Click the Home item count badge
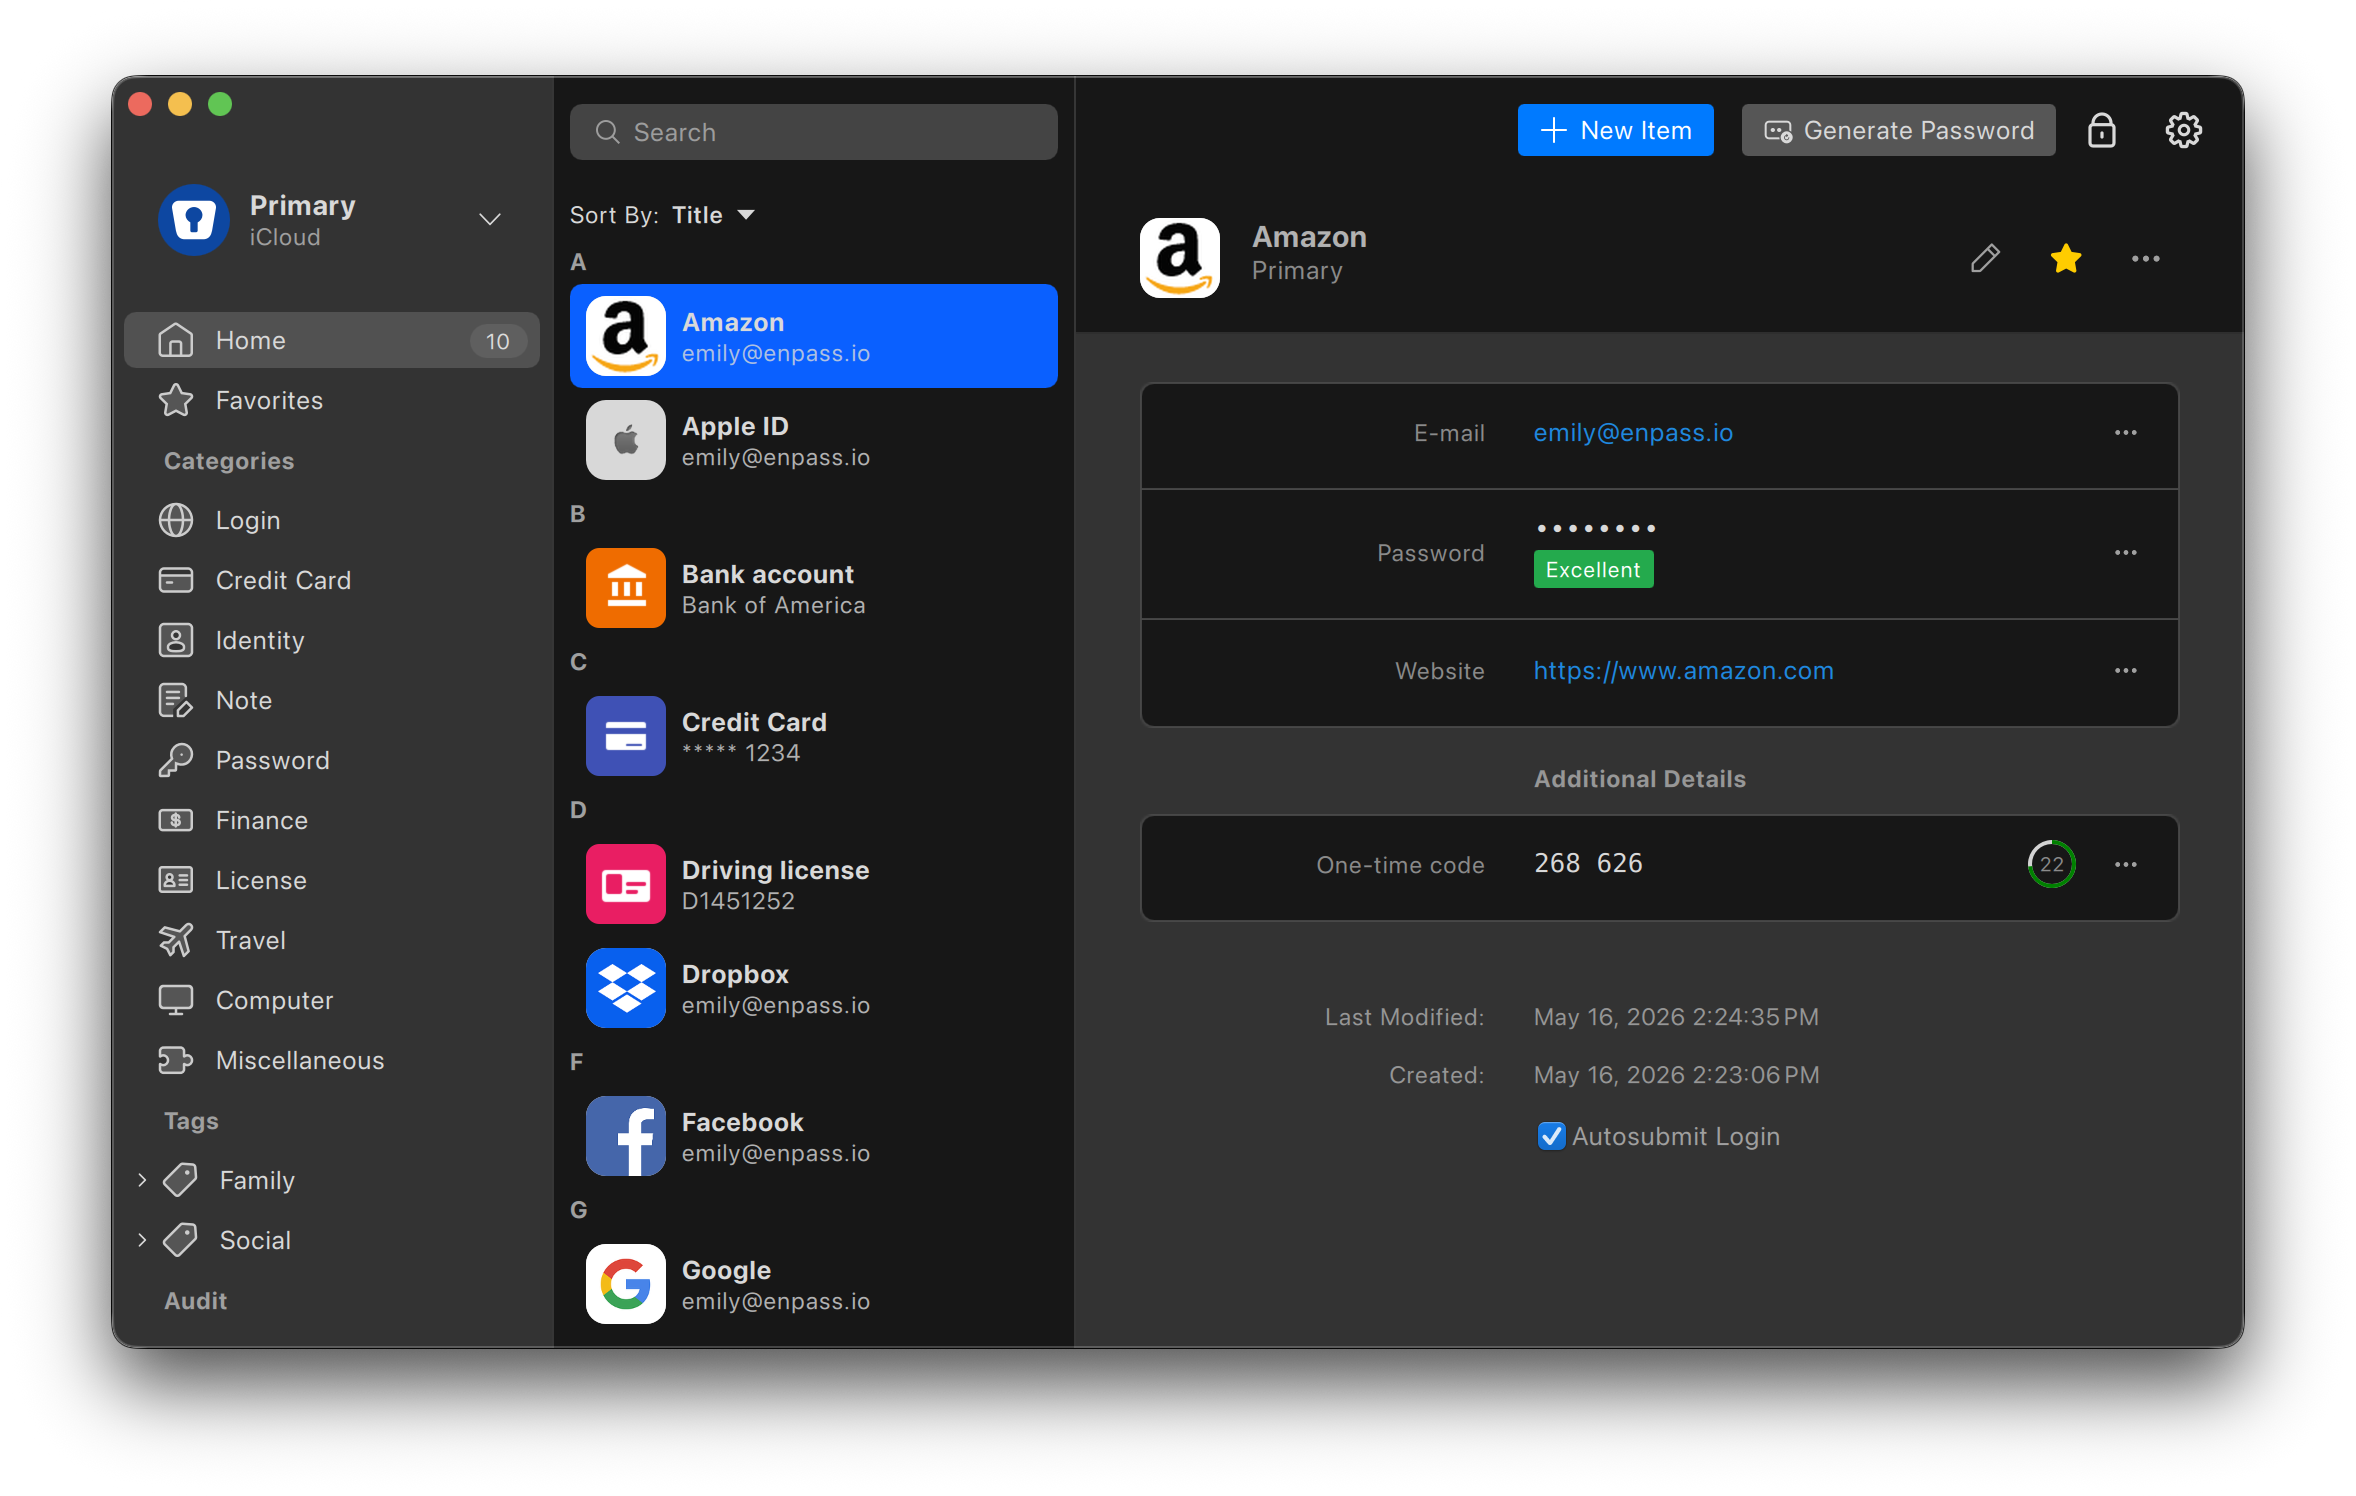This screenshot has width=2356, height=1496. 497,341
